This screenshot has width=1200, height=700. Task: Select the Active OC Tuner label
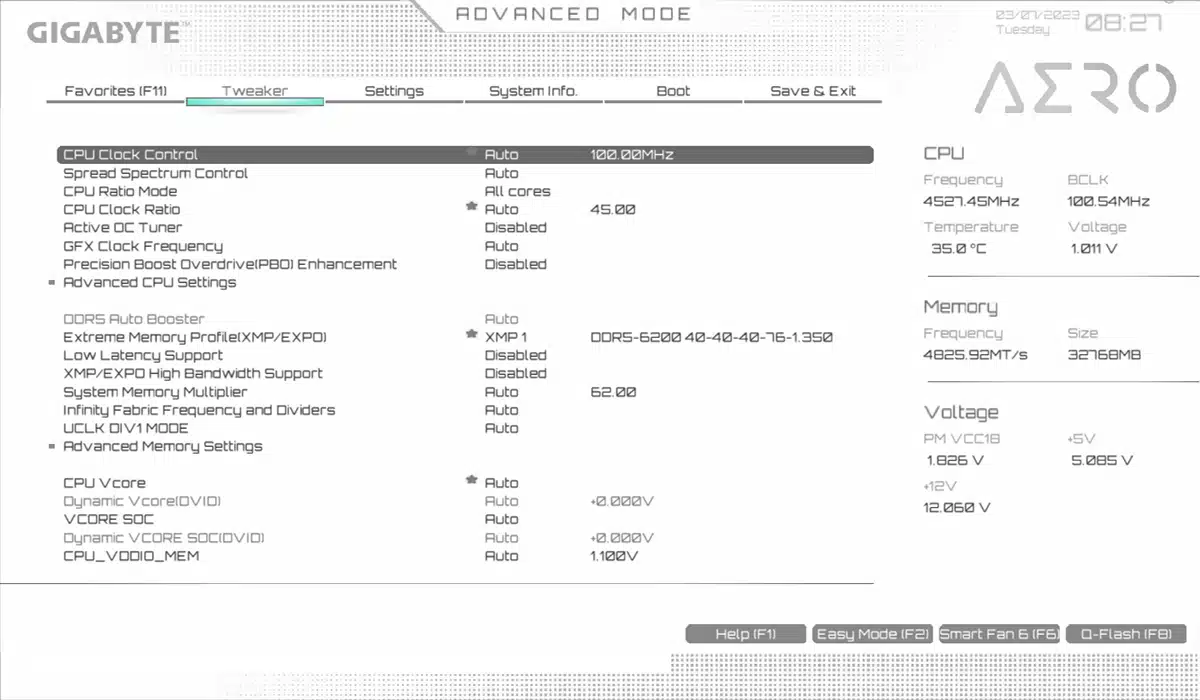click(x=123, y=228)
